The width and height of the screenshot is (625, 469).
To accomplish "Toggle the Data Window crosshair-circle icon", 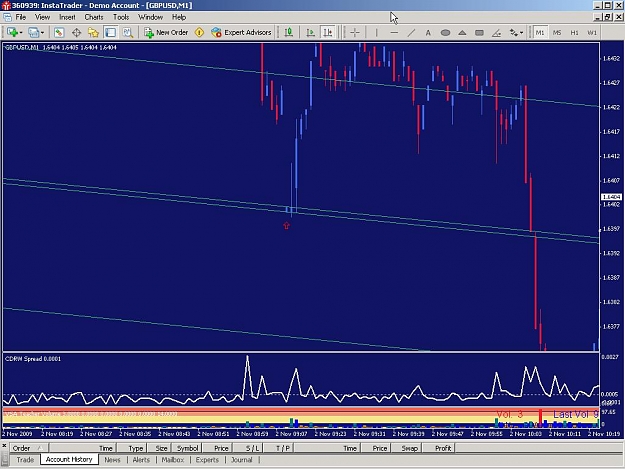I will pyautogui.click(x=76, y=32).
